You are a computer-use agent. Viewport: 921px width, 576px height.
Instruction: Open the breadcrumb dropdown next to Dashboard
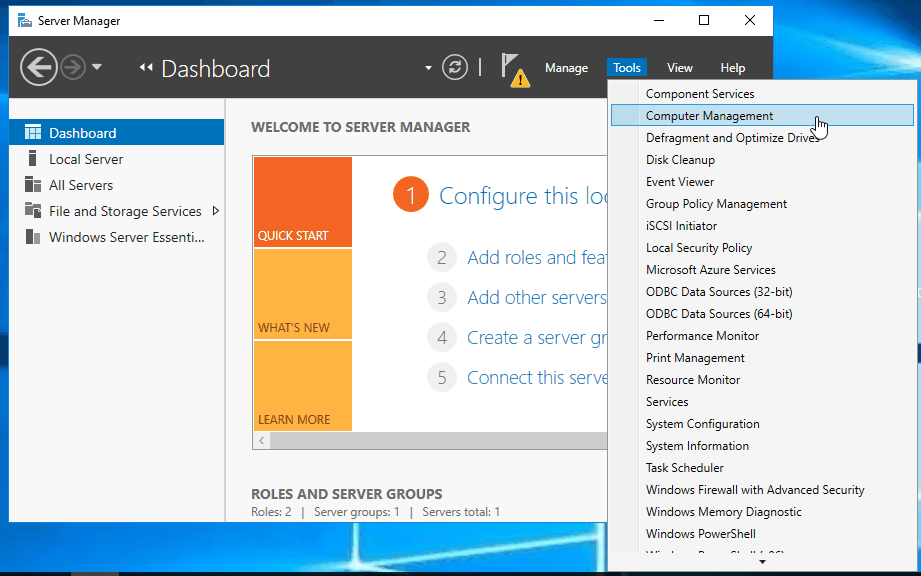click(x=428, y=67)
